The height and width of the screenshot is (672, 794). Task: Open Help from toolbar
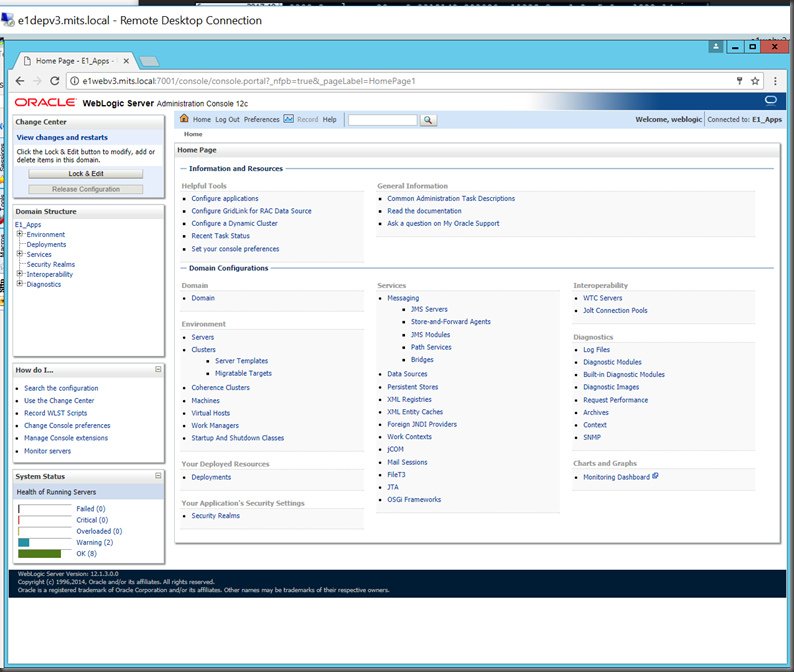(330, 120)
